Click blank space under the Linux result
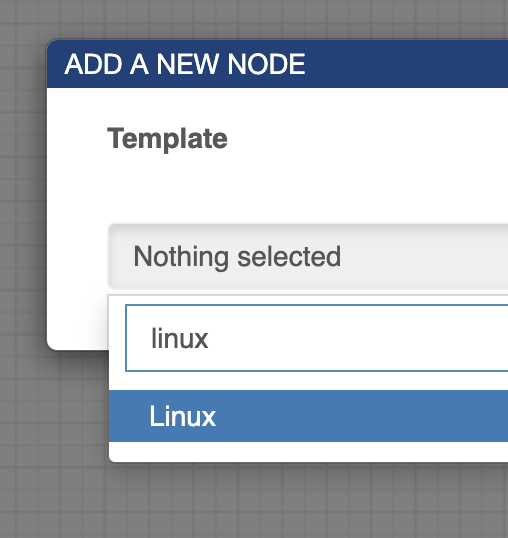 coord(308,452)
